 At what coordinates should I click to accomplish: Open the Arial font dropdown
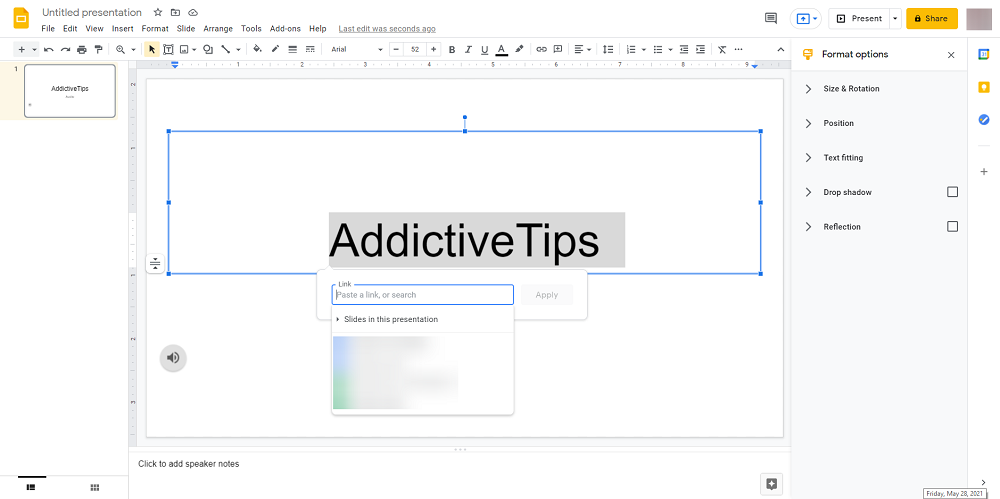[357, 49]
